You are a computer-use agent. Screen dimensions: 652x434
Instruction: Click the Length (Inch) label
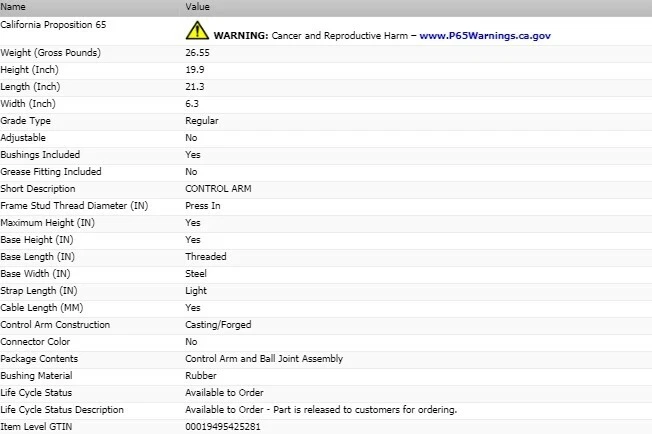pos(30,87)
